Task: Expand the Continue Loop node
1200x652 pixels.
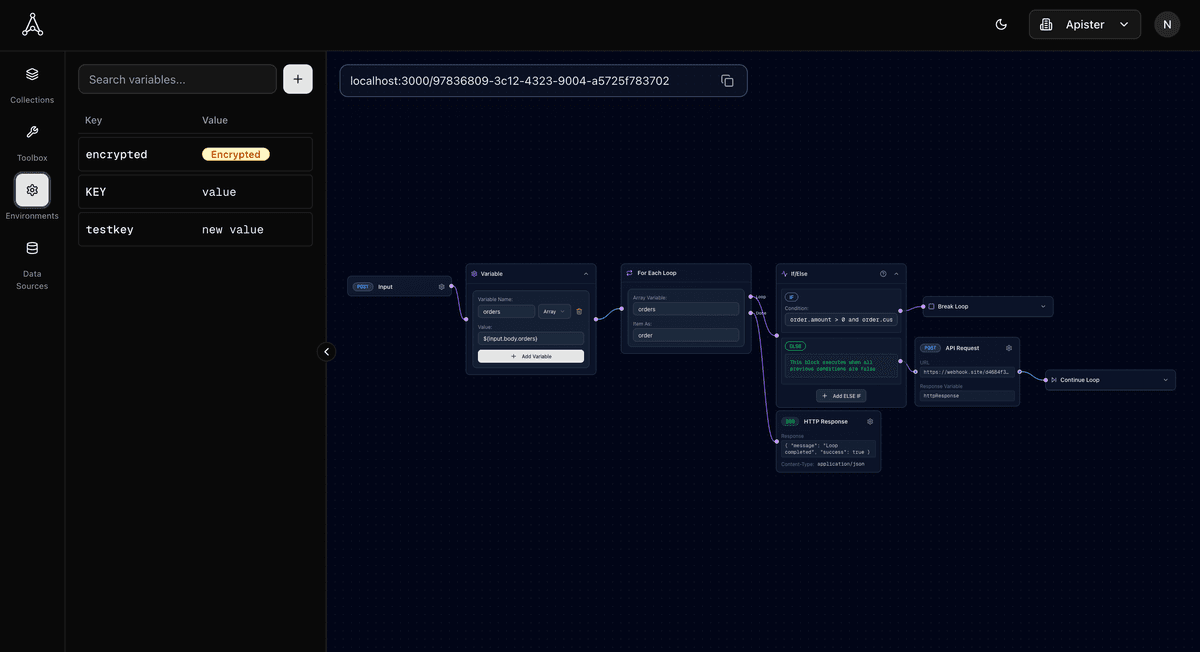Action: [x=1165, y=380]
